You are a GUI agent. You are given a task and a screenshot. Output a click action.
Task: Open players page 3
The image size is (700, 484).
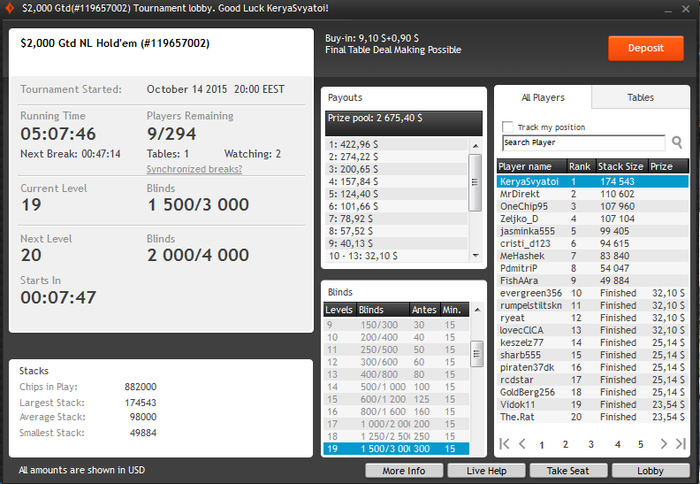click(591, 444)
